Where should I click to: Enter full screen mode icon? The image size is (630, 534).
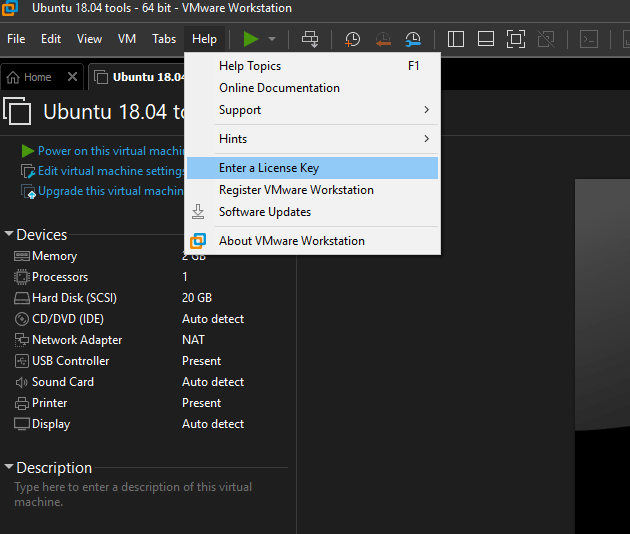[x=516, y=39]
